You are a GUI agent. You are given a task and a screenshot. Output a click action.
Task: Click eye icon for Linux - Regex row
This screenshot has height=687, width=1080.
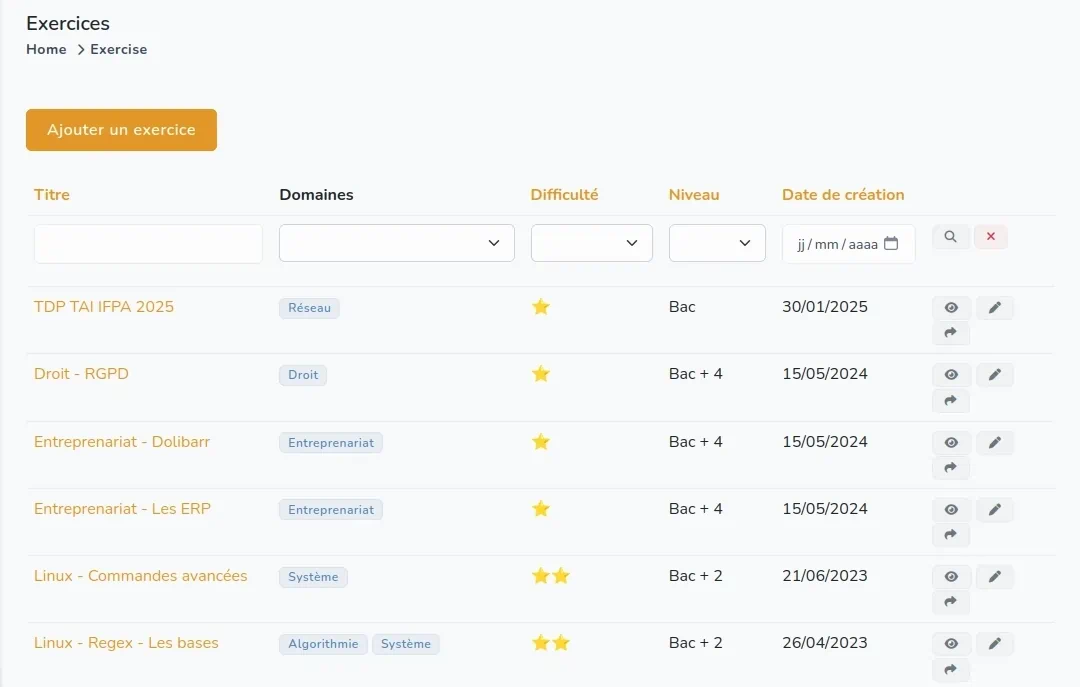pos(950,644)
